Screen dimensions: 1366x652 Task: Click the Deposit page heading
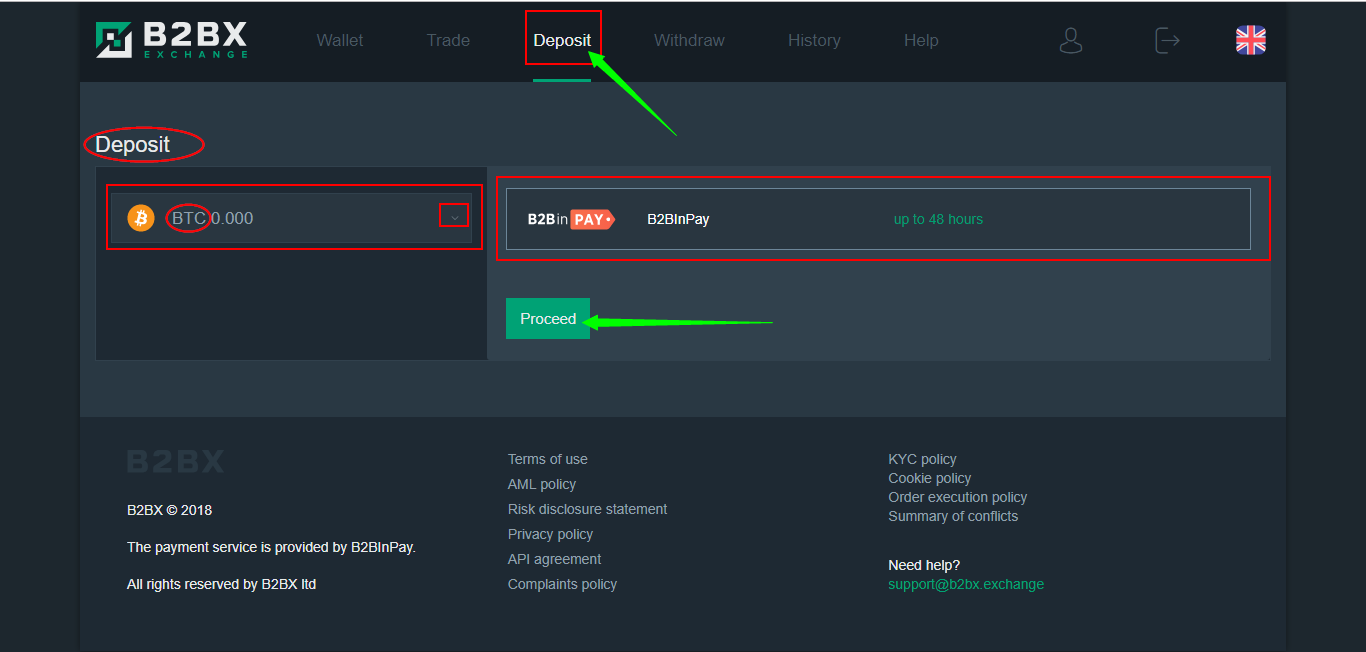132,145
